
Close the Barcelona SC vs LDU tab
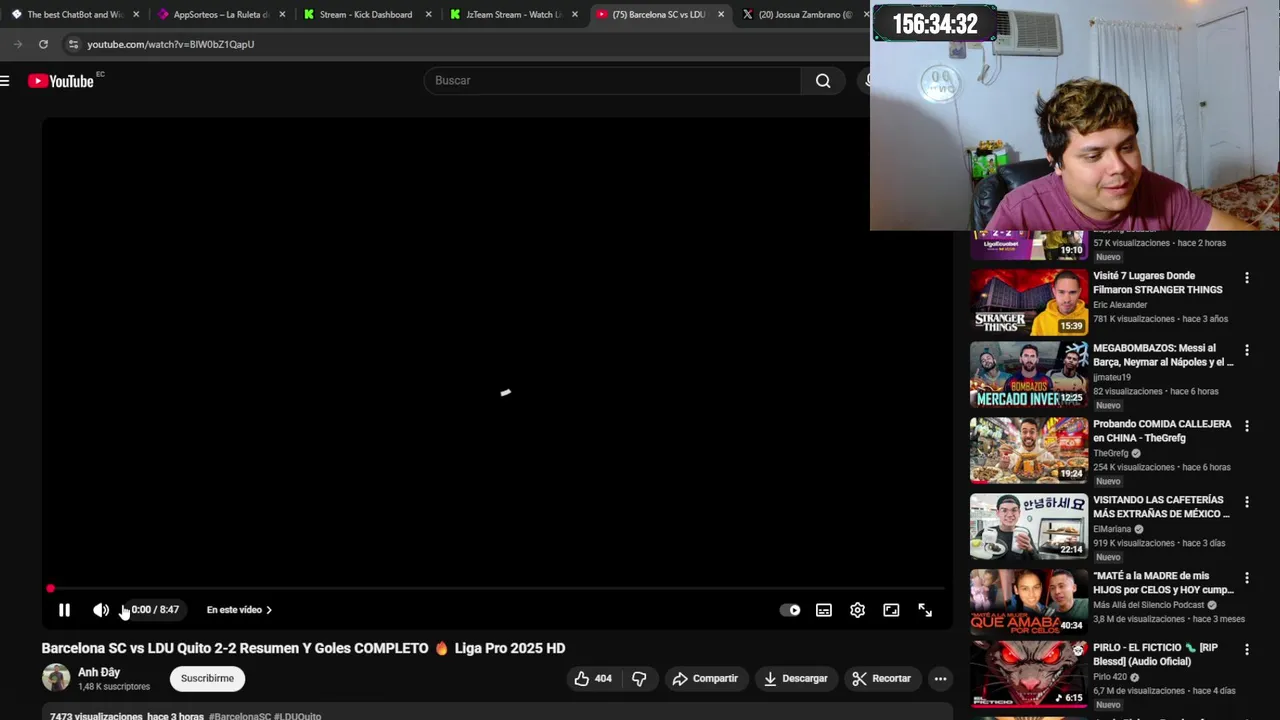pos(720,14)
